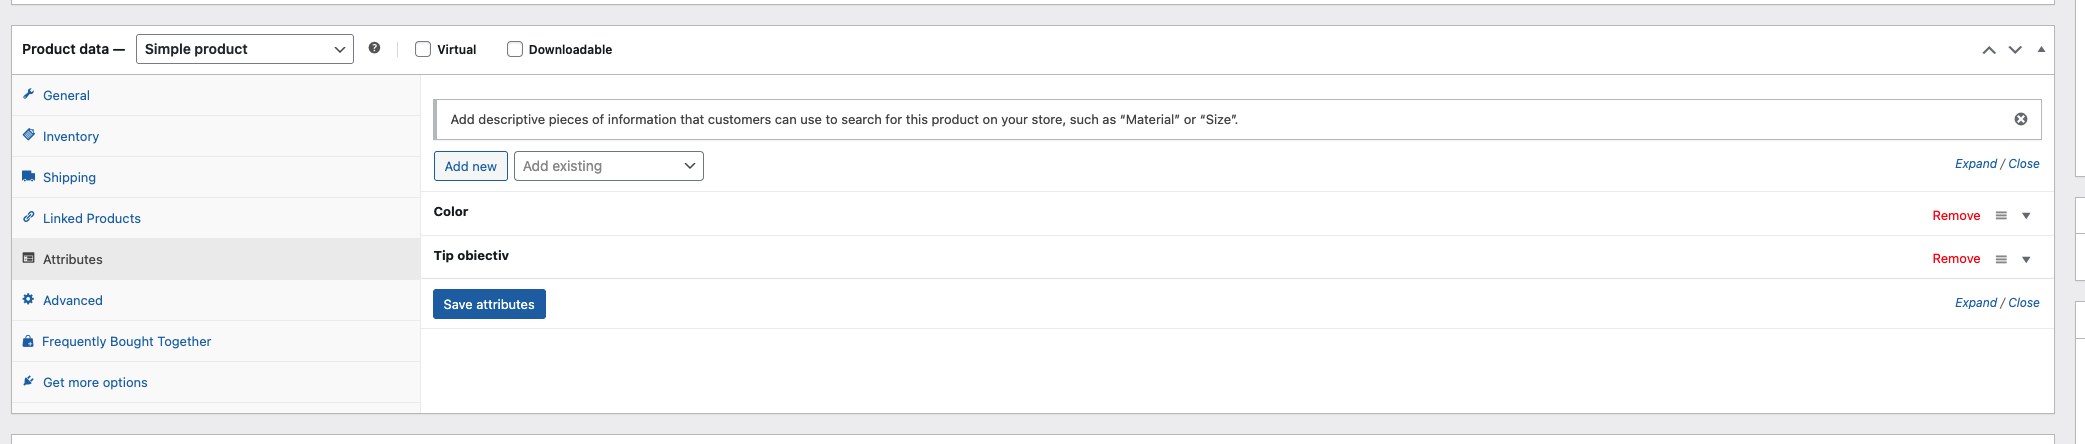Enable the Virtual checkbox
This screenshot has height=444, width=2085.
(x=423, y=49)
